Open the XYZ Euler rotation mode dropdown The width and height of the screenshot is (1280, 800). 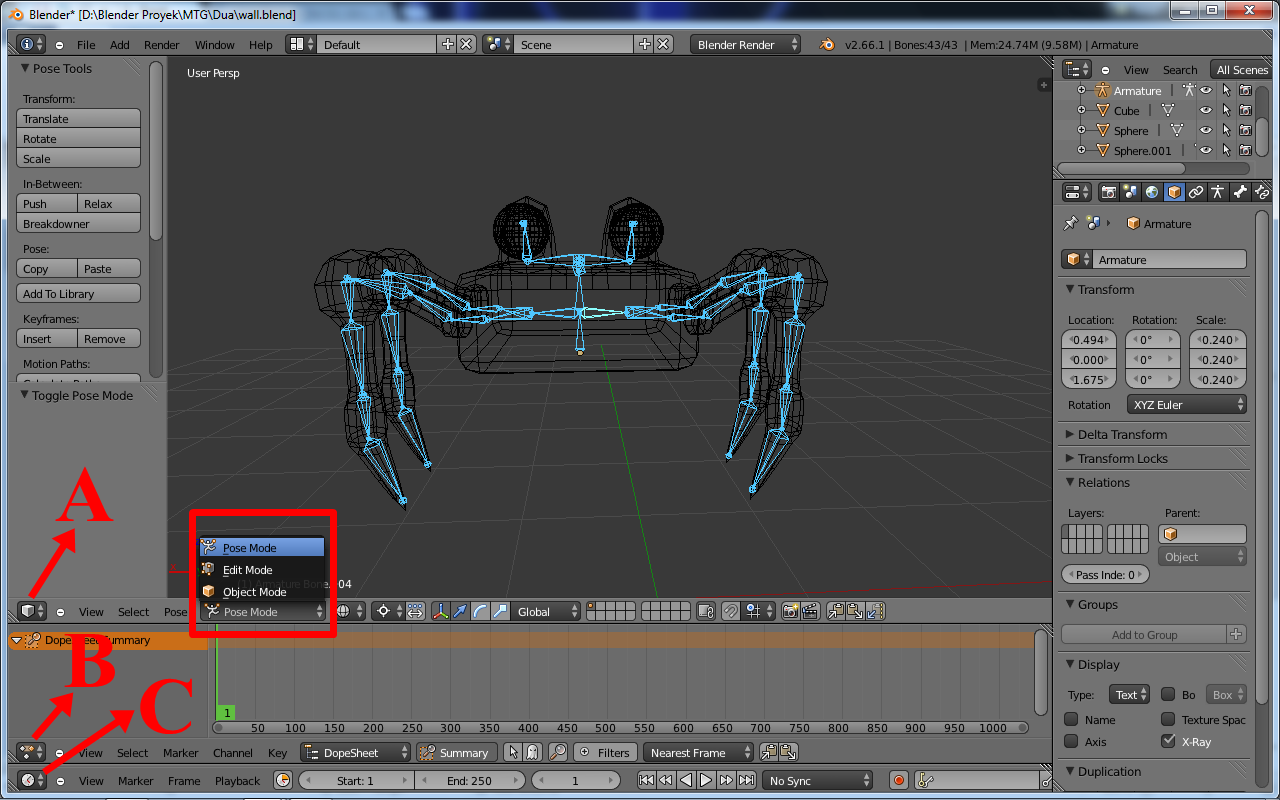[1187, 404]
